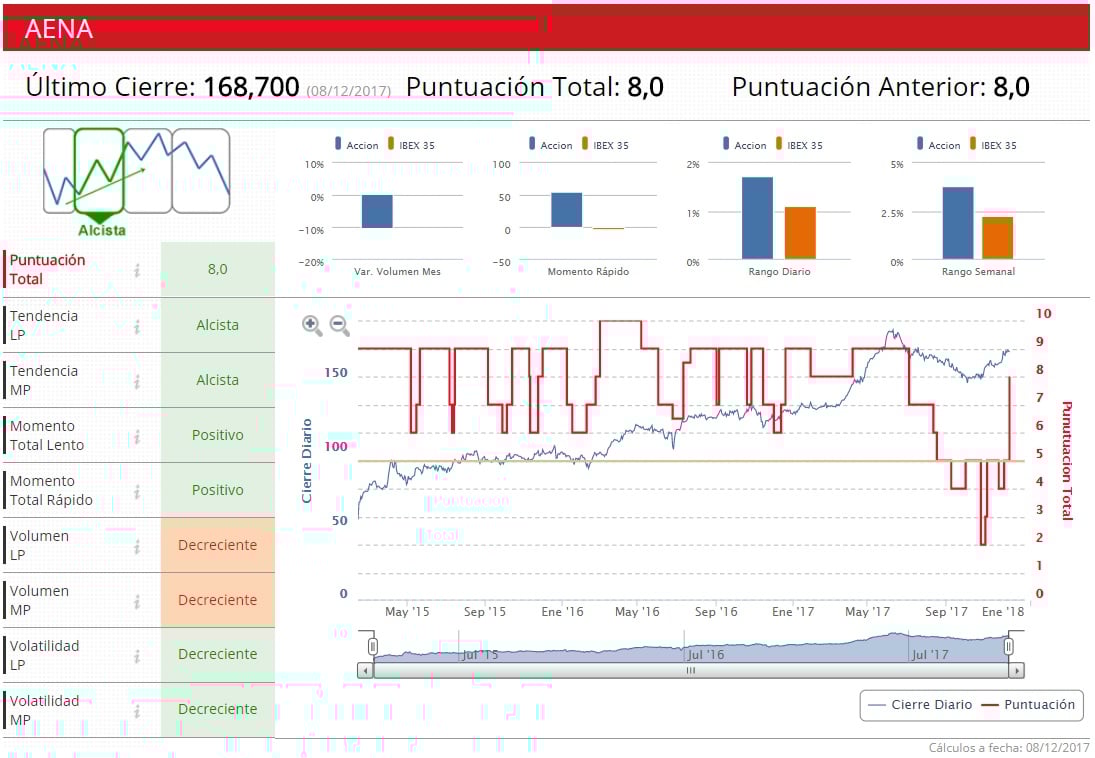The width and height of the screenshot is (1095, 758).
Task: Toggle Accion series in Var. Volumen Mes chart
Action: pos(357,145)
